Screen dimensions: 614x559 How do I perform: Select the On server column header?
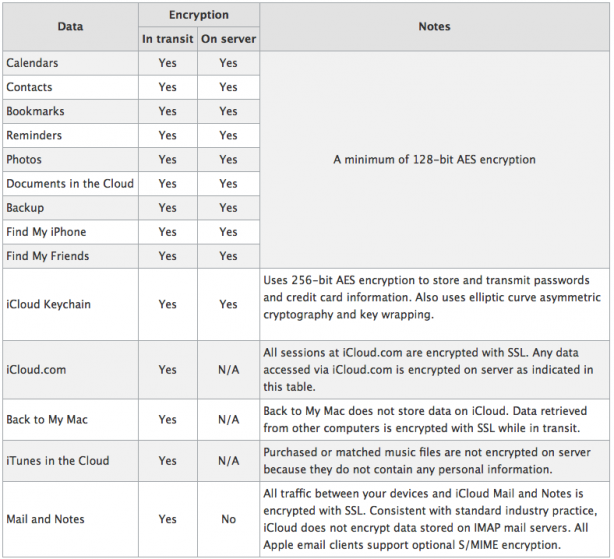[228, 39]
